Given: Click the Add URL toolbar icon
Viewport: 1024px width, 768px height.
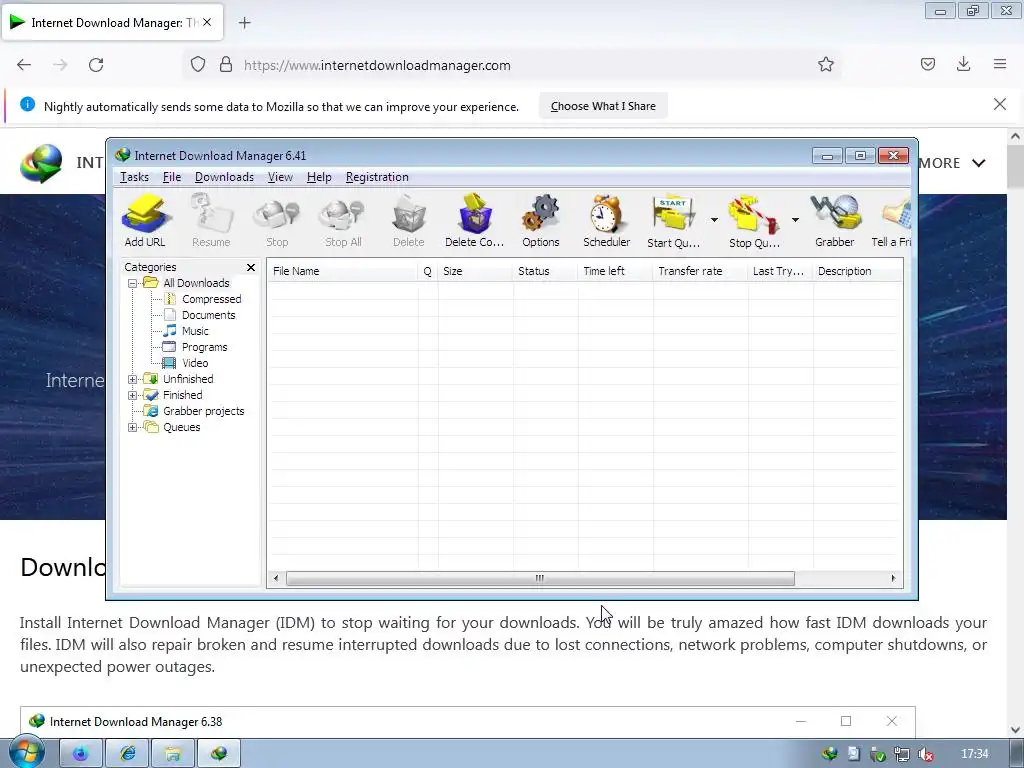Looking at the screenshot, I should point(145,220).
